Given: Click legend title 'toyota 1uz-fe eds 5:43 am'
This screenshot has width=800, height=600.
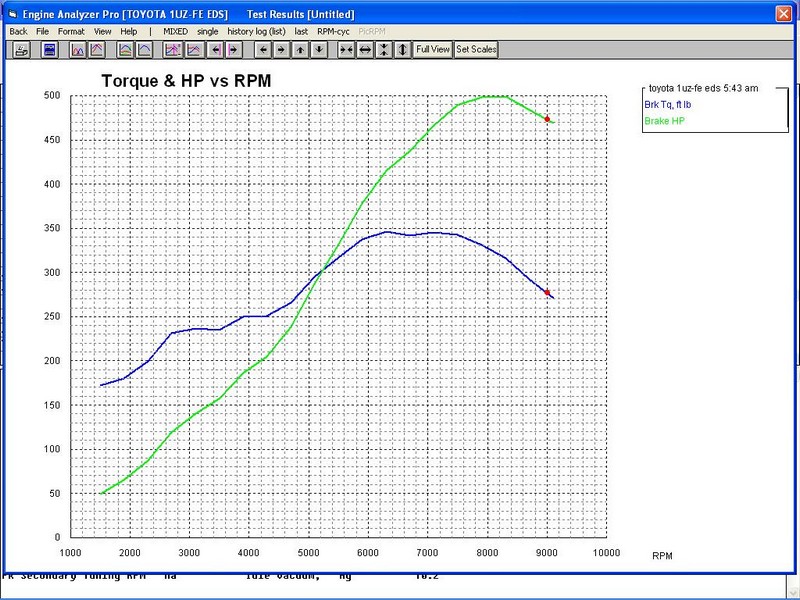Looking at the screenshot, I should pyautogui.click(x=703, y=88).
